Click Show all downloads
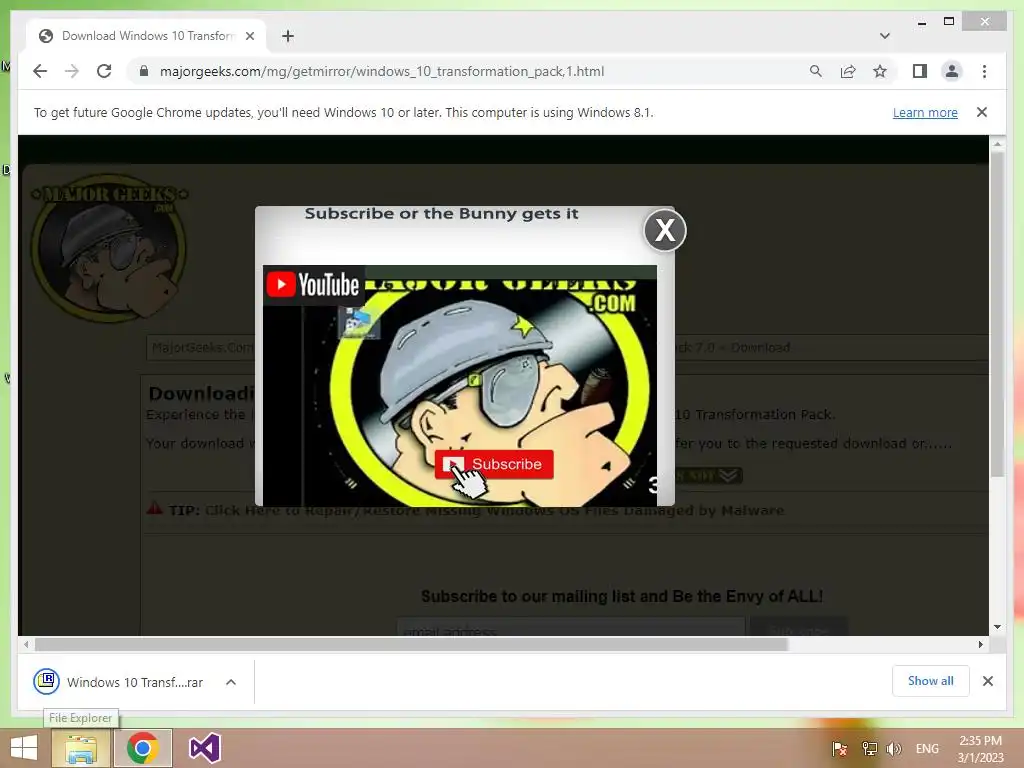Image resolution: width=1024 pixels, height=768 pixels. [x=931, y=681]
